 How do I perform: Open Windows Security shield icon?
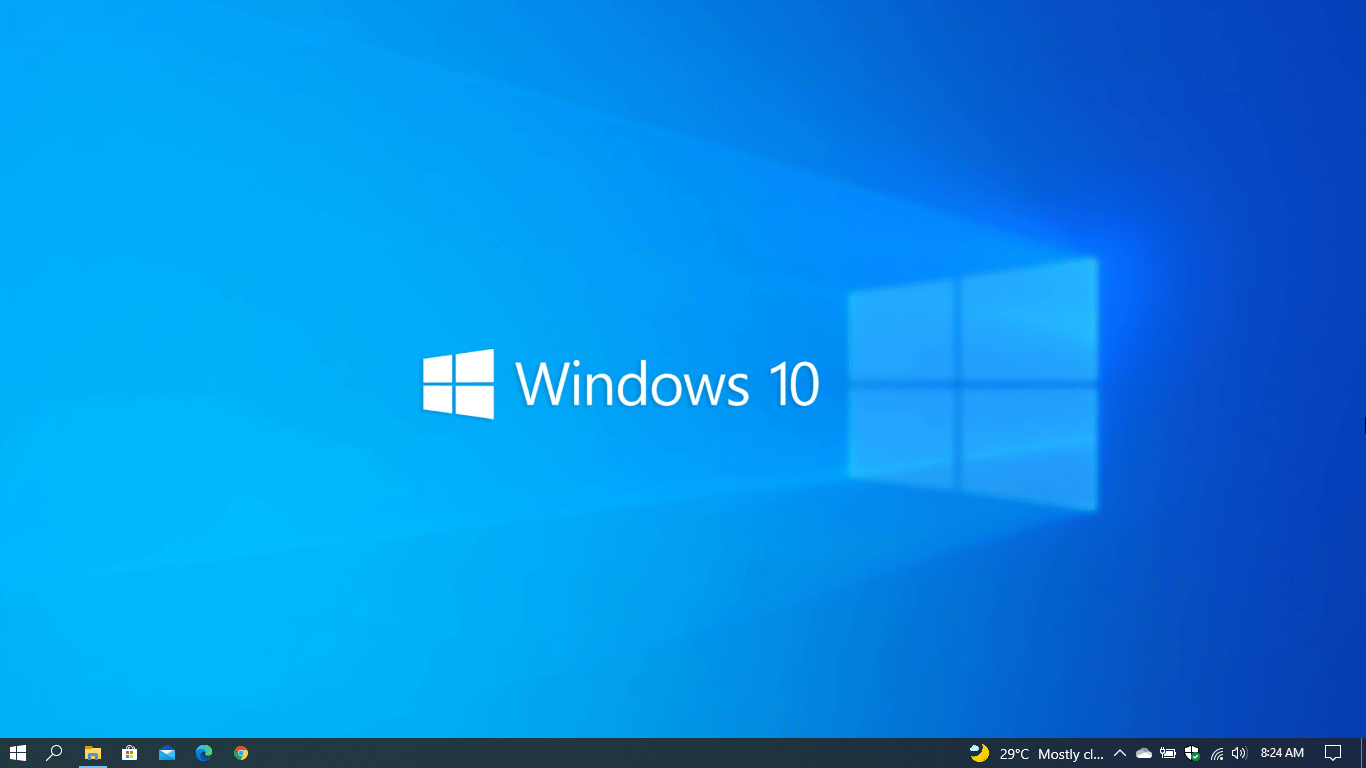coord(1192,753)
